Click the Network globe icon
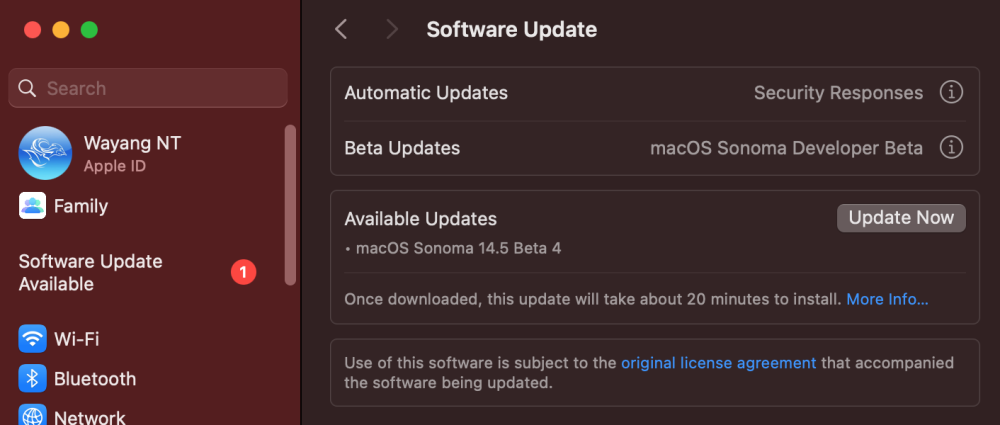The image size is (1000, 425). (33, 415)
